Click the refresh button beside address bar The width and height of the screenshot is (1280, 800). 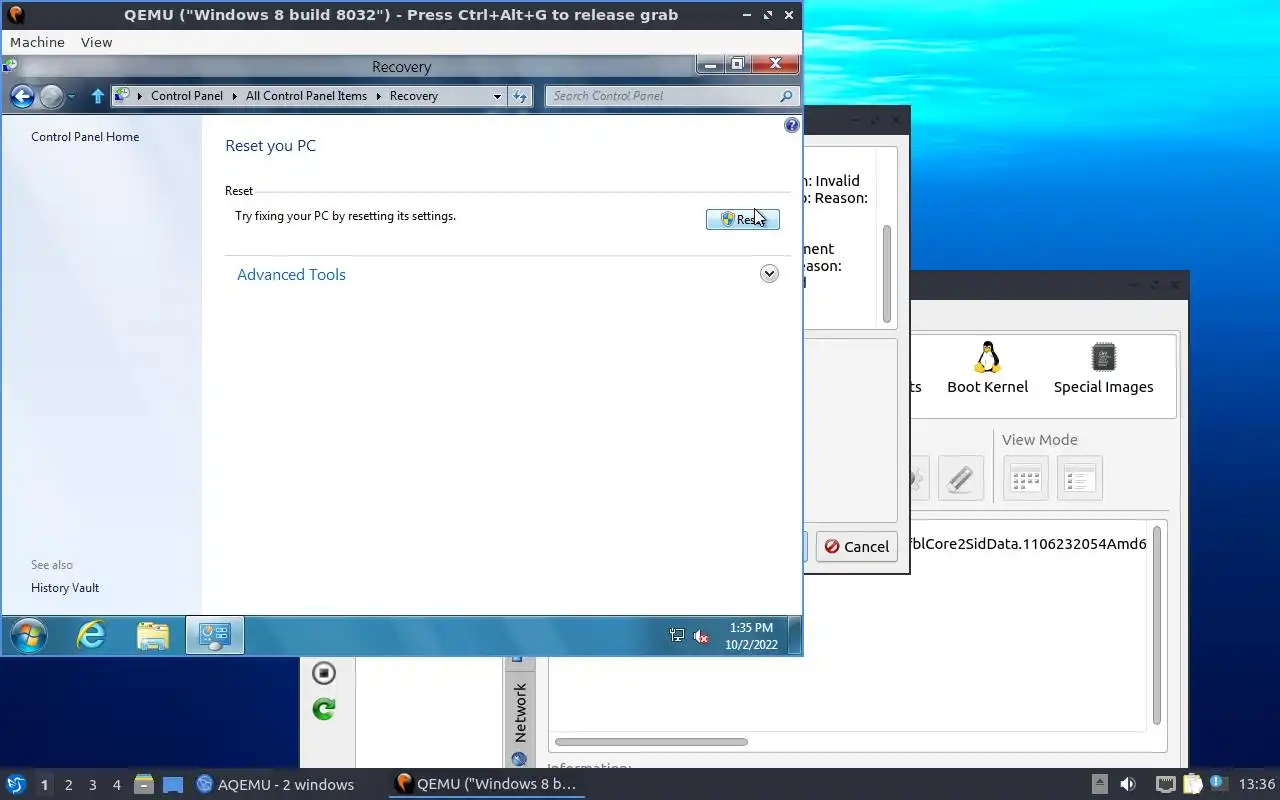520,96
